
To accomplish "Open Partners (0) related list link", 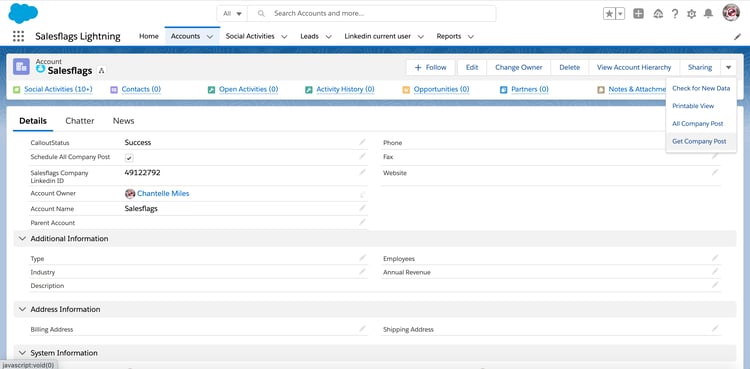I will (530, 89).
